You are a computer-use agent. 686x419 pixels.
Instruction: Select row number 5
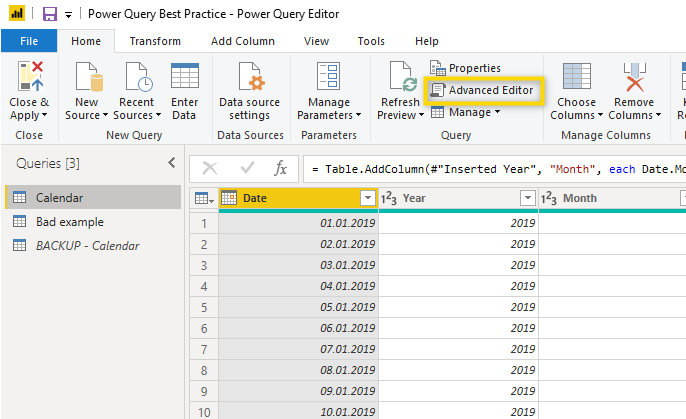point(204,307)
